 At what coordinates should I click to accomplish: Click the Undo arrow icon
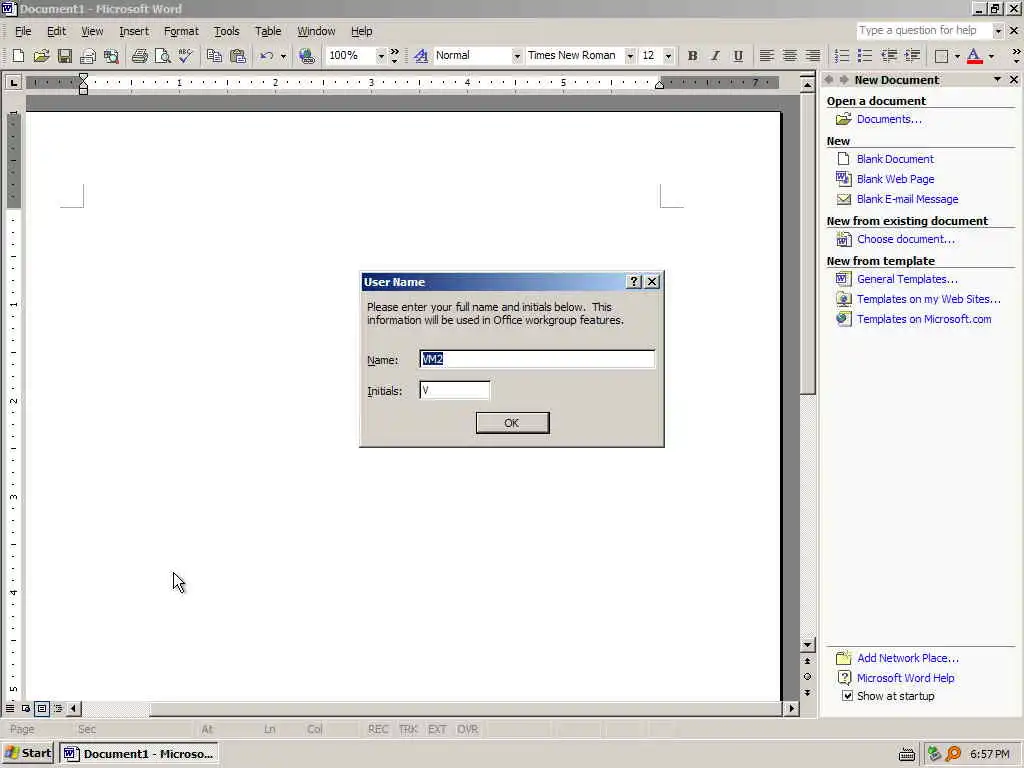coord(266,56)
